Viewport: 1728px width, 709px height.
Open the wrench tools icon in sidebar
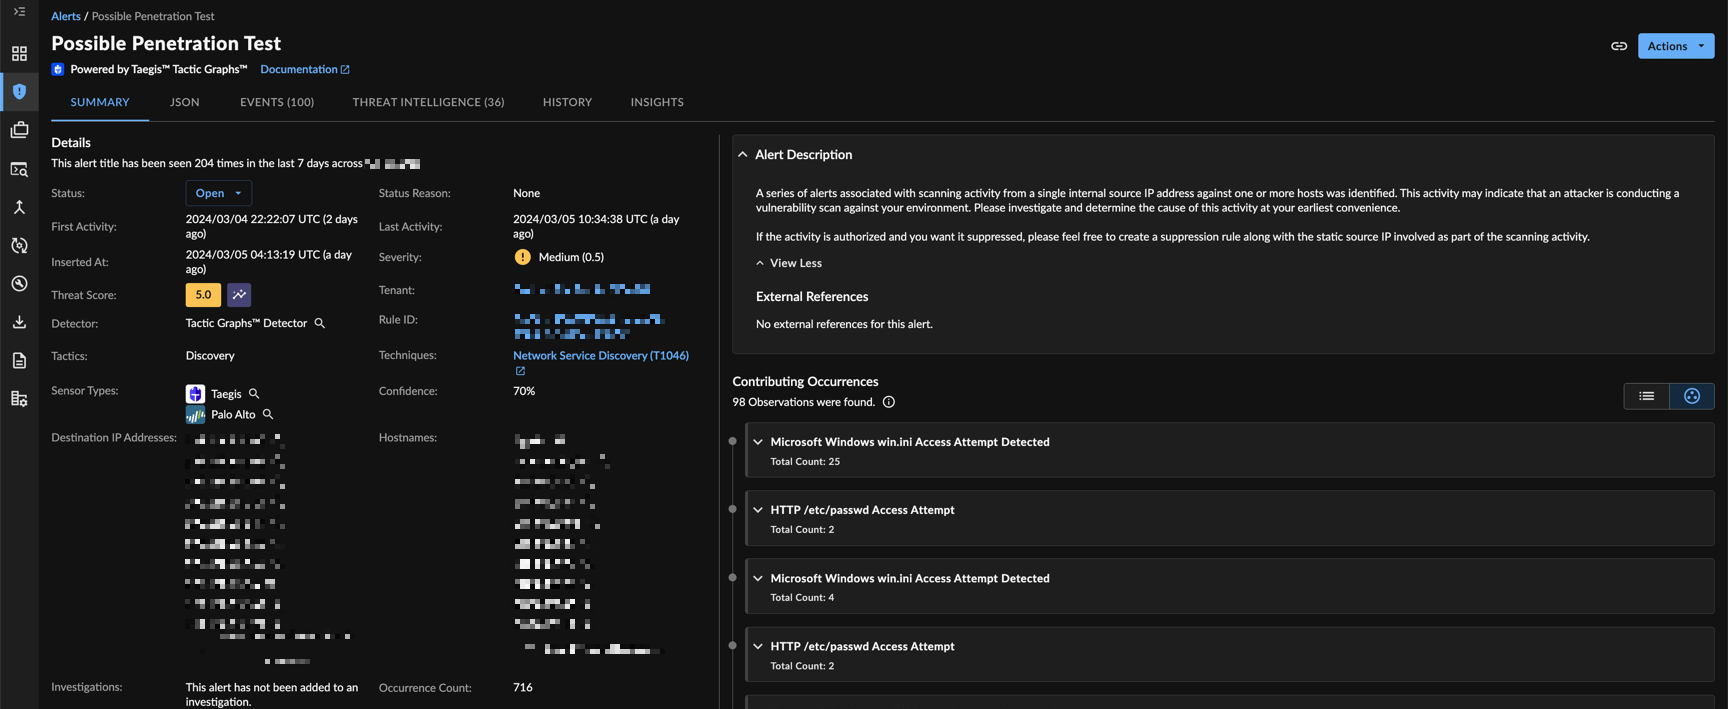[x=19, y=284]
